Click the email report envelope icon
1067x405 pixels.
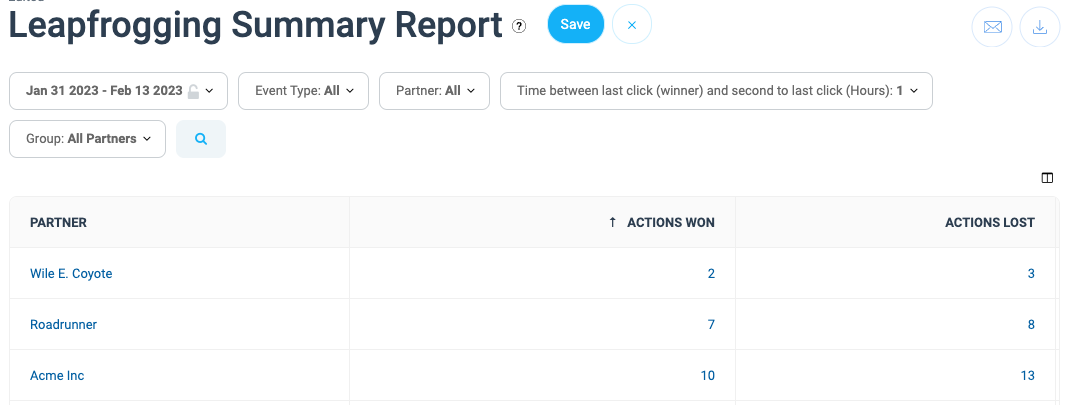(992, 27)
